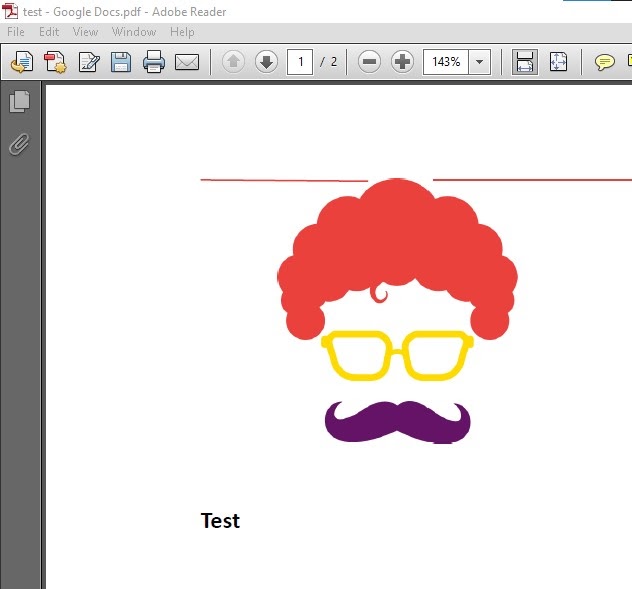Zoom out using the minus button
Viewport: 632px width, 589px height.
tap(369, 62)
